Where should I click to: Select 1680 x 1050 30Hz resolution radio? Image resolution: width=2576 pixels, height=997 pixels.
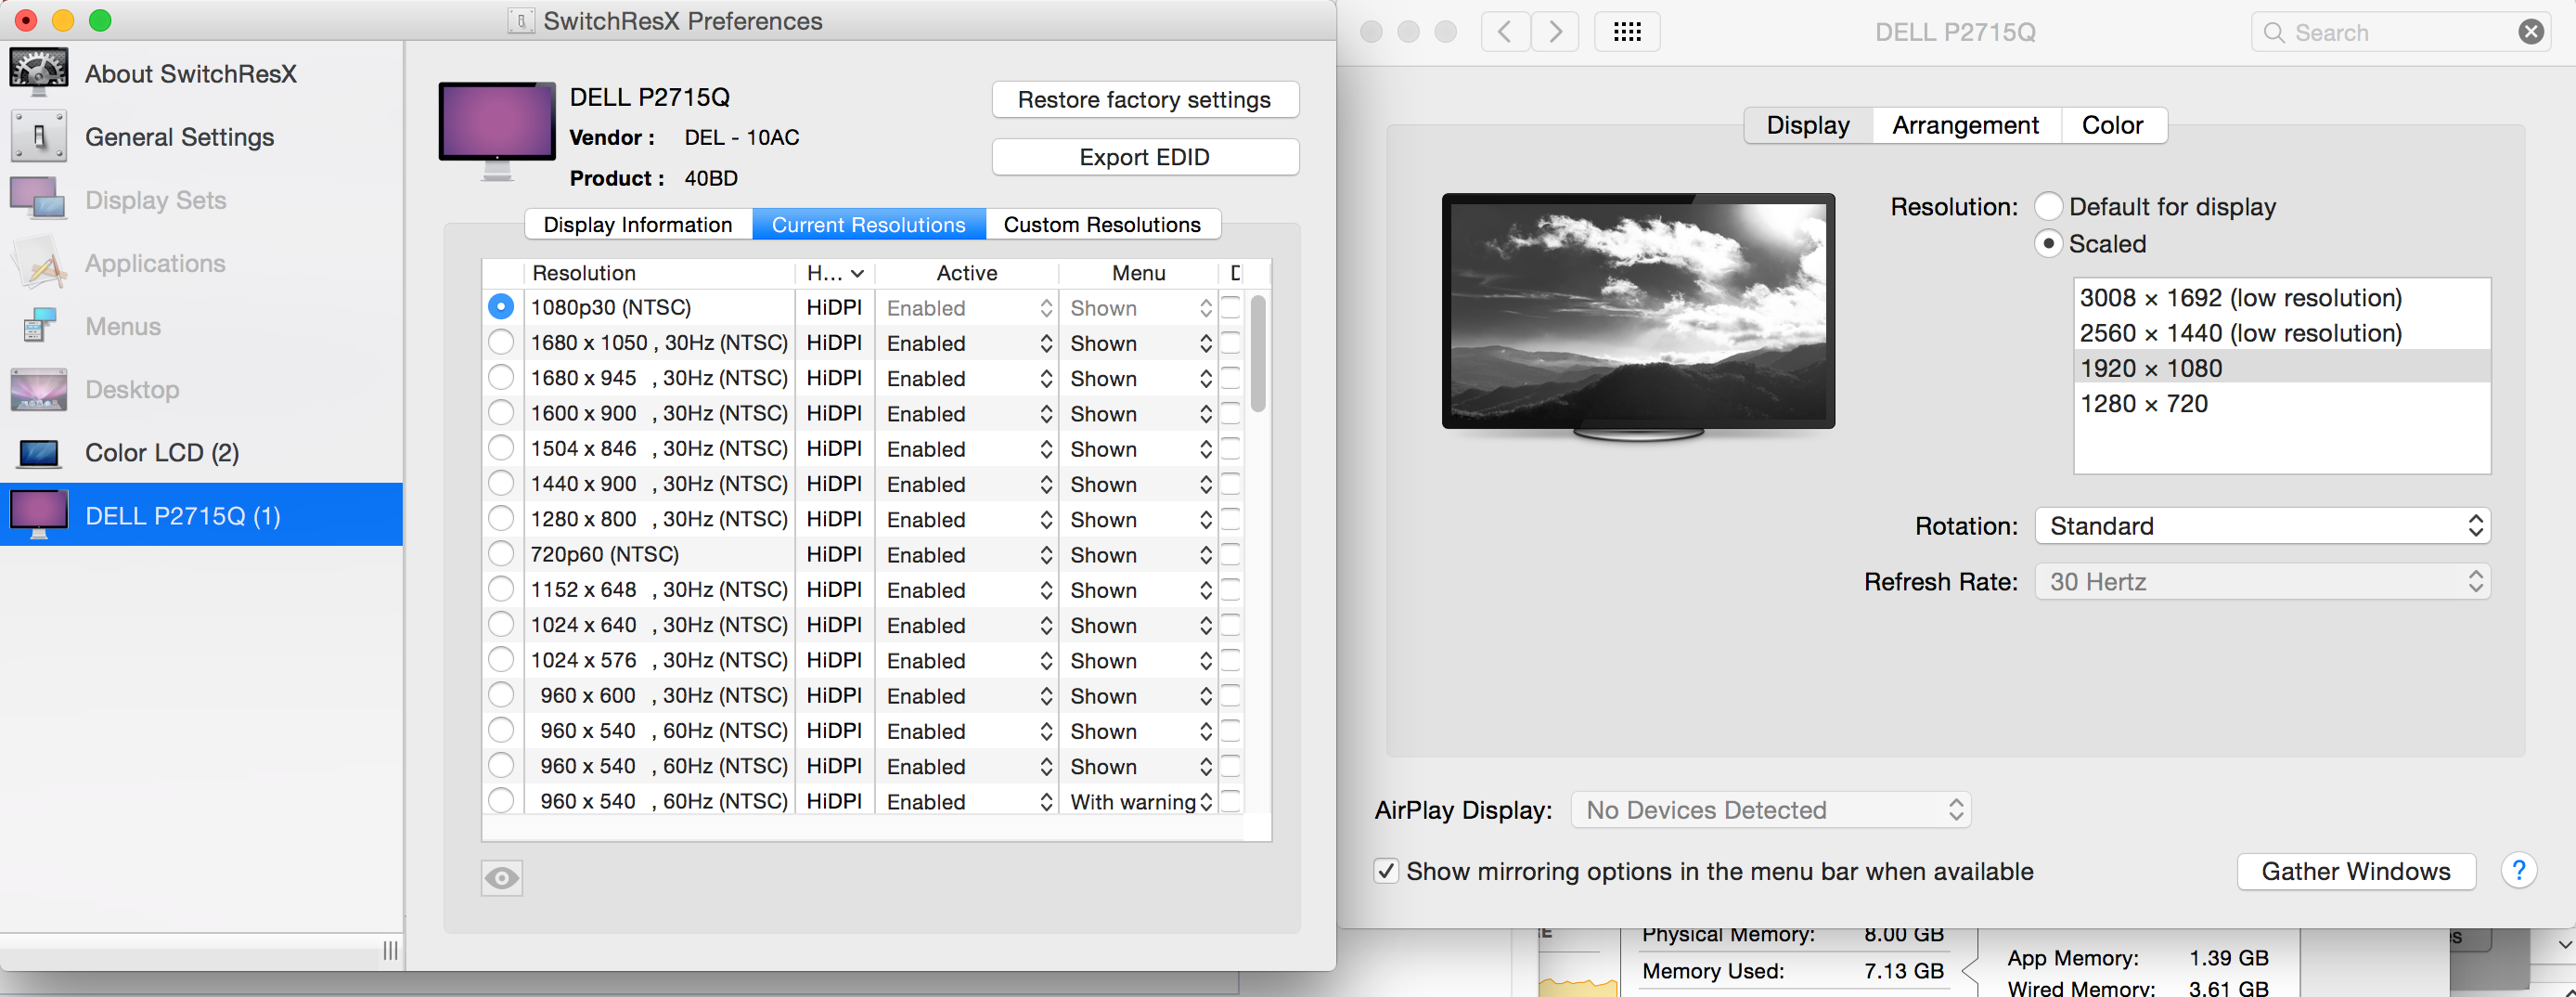click(501, 342)
